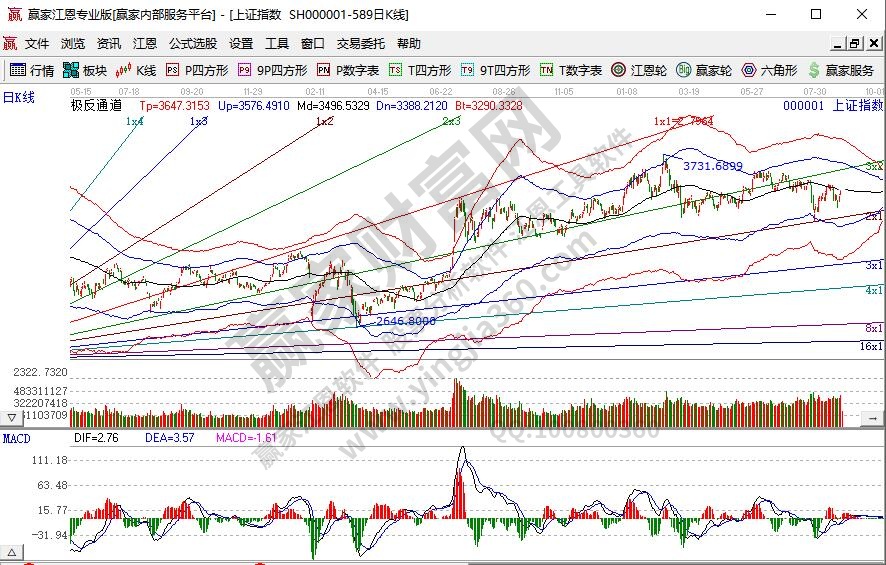Viewport: 886px width, 565px height.
Task: Open the 行情 quotes list toolbar icon
Action: [x=31, y=70]
